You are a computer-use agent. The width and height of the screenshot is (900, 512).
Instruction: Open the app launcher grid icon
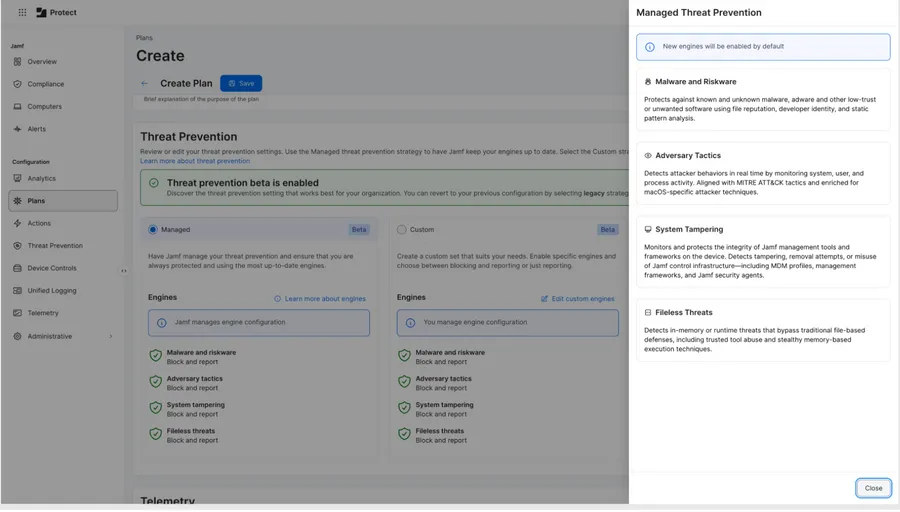[22, 13]
